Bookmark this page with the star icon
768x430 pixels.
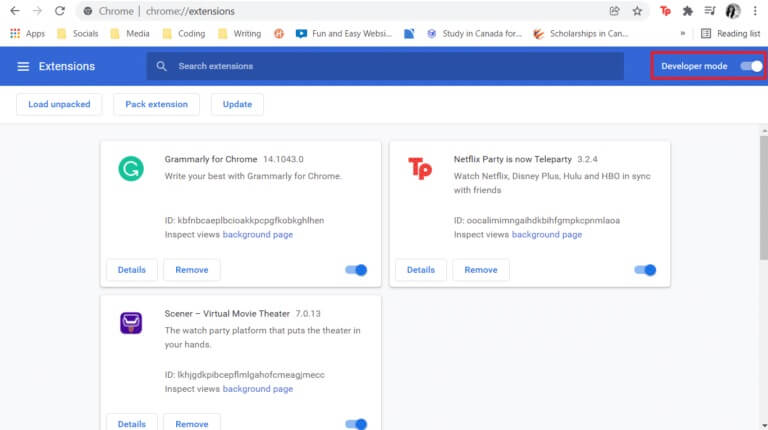(x=637, y=11)
